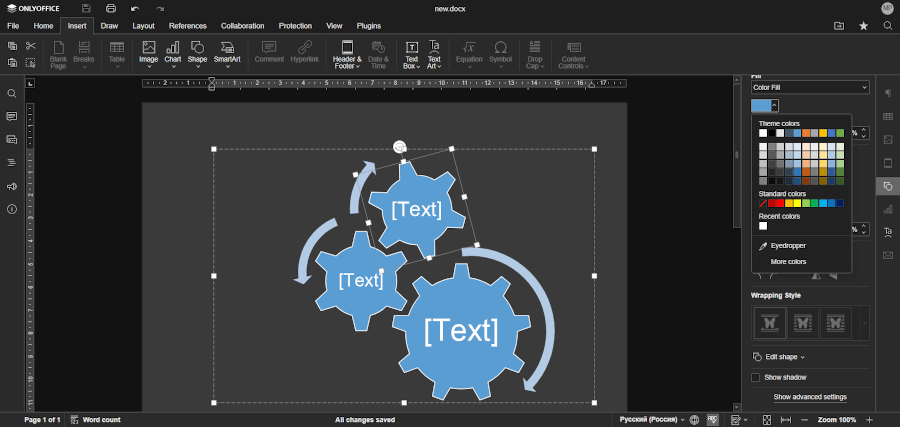Open the Edit shape dropdown
This screenshot has height=427, width=900.
(x=779, y=356)
